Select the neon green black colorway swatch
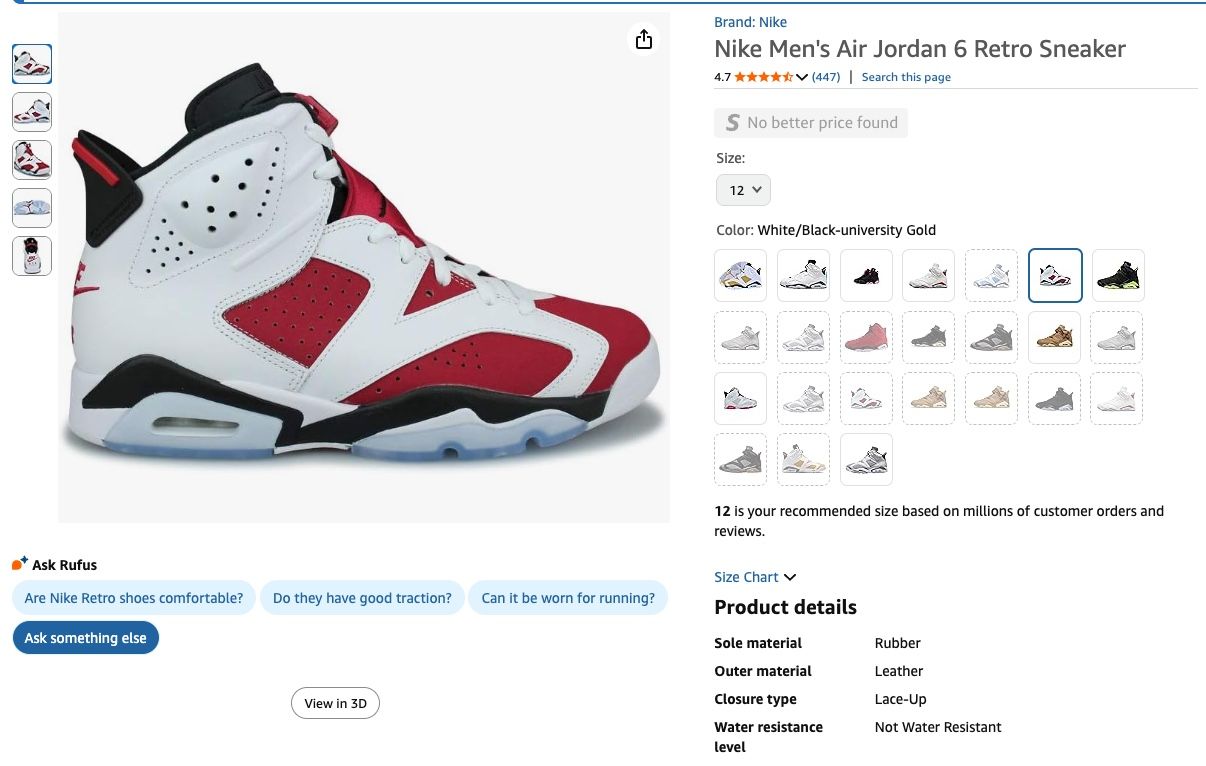Screen dimensions: 1206x766 click(x=1118, y=275)
